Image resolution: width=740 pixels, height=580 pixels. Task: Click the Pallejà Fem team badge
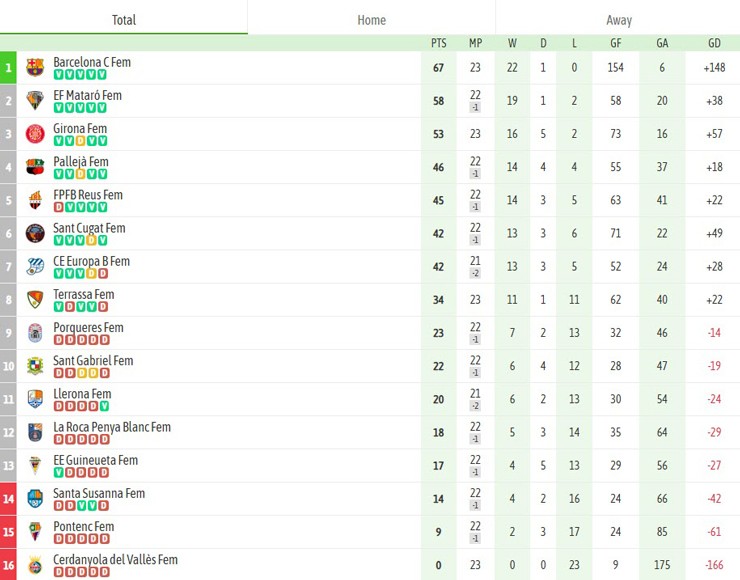coord(35,167)
